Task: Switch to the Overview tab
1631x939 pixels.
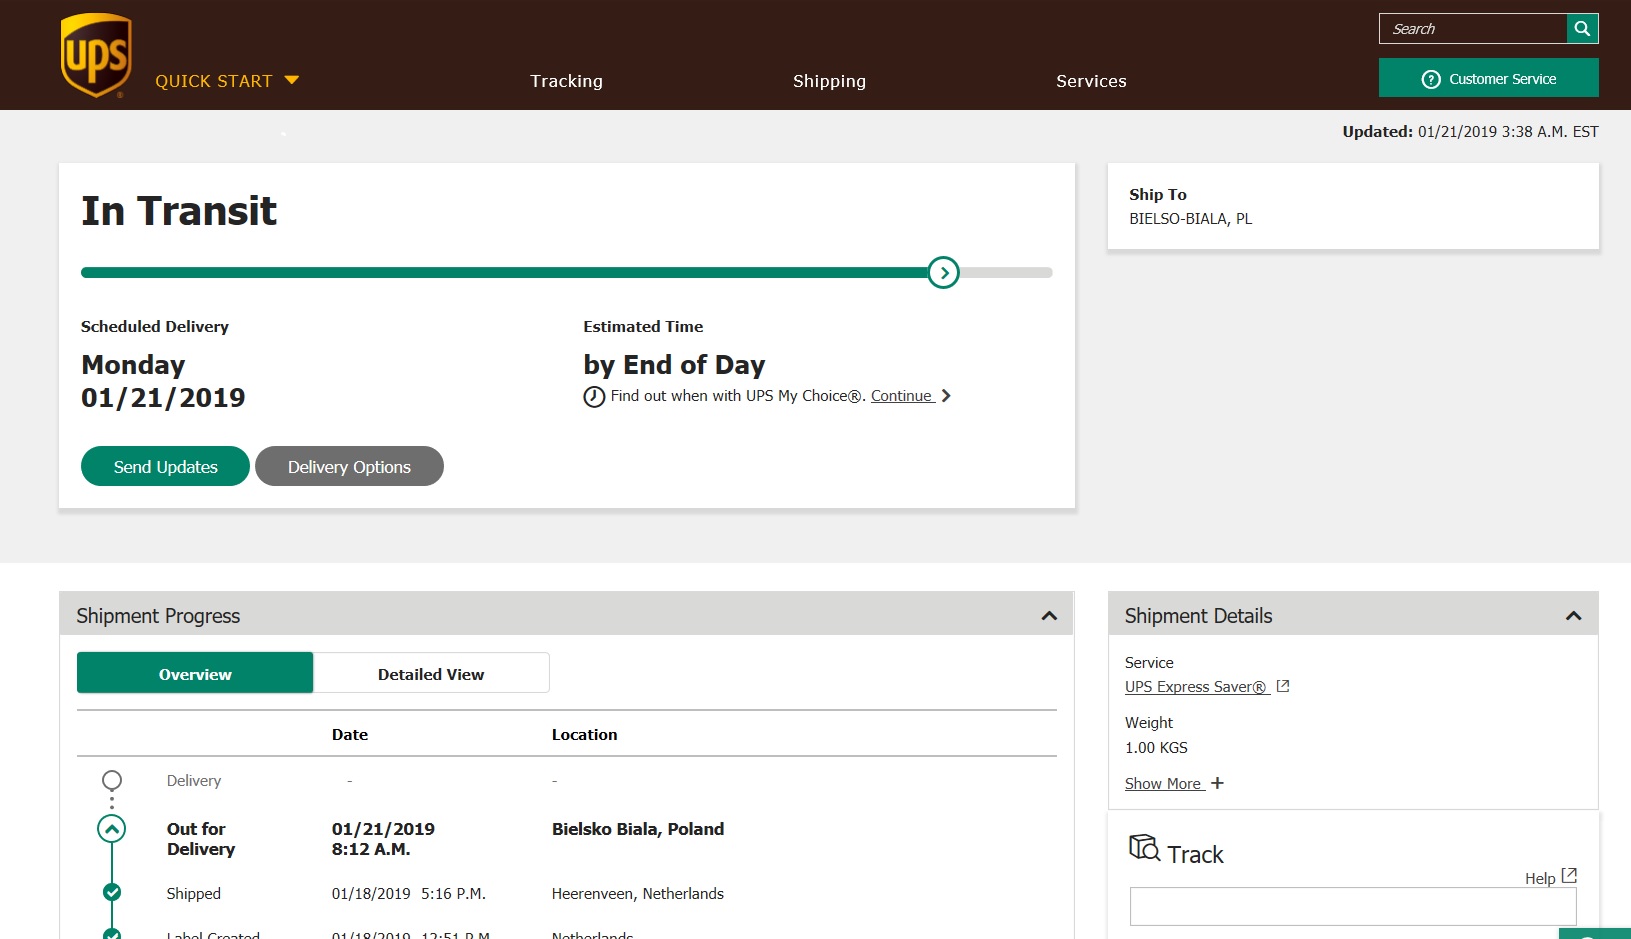Action: coord(195,673)
